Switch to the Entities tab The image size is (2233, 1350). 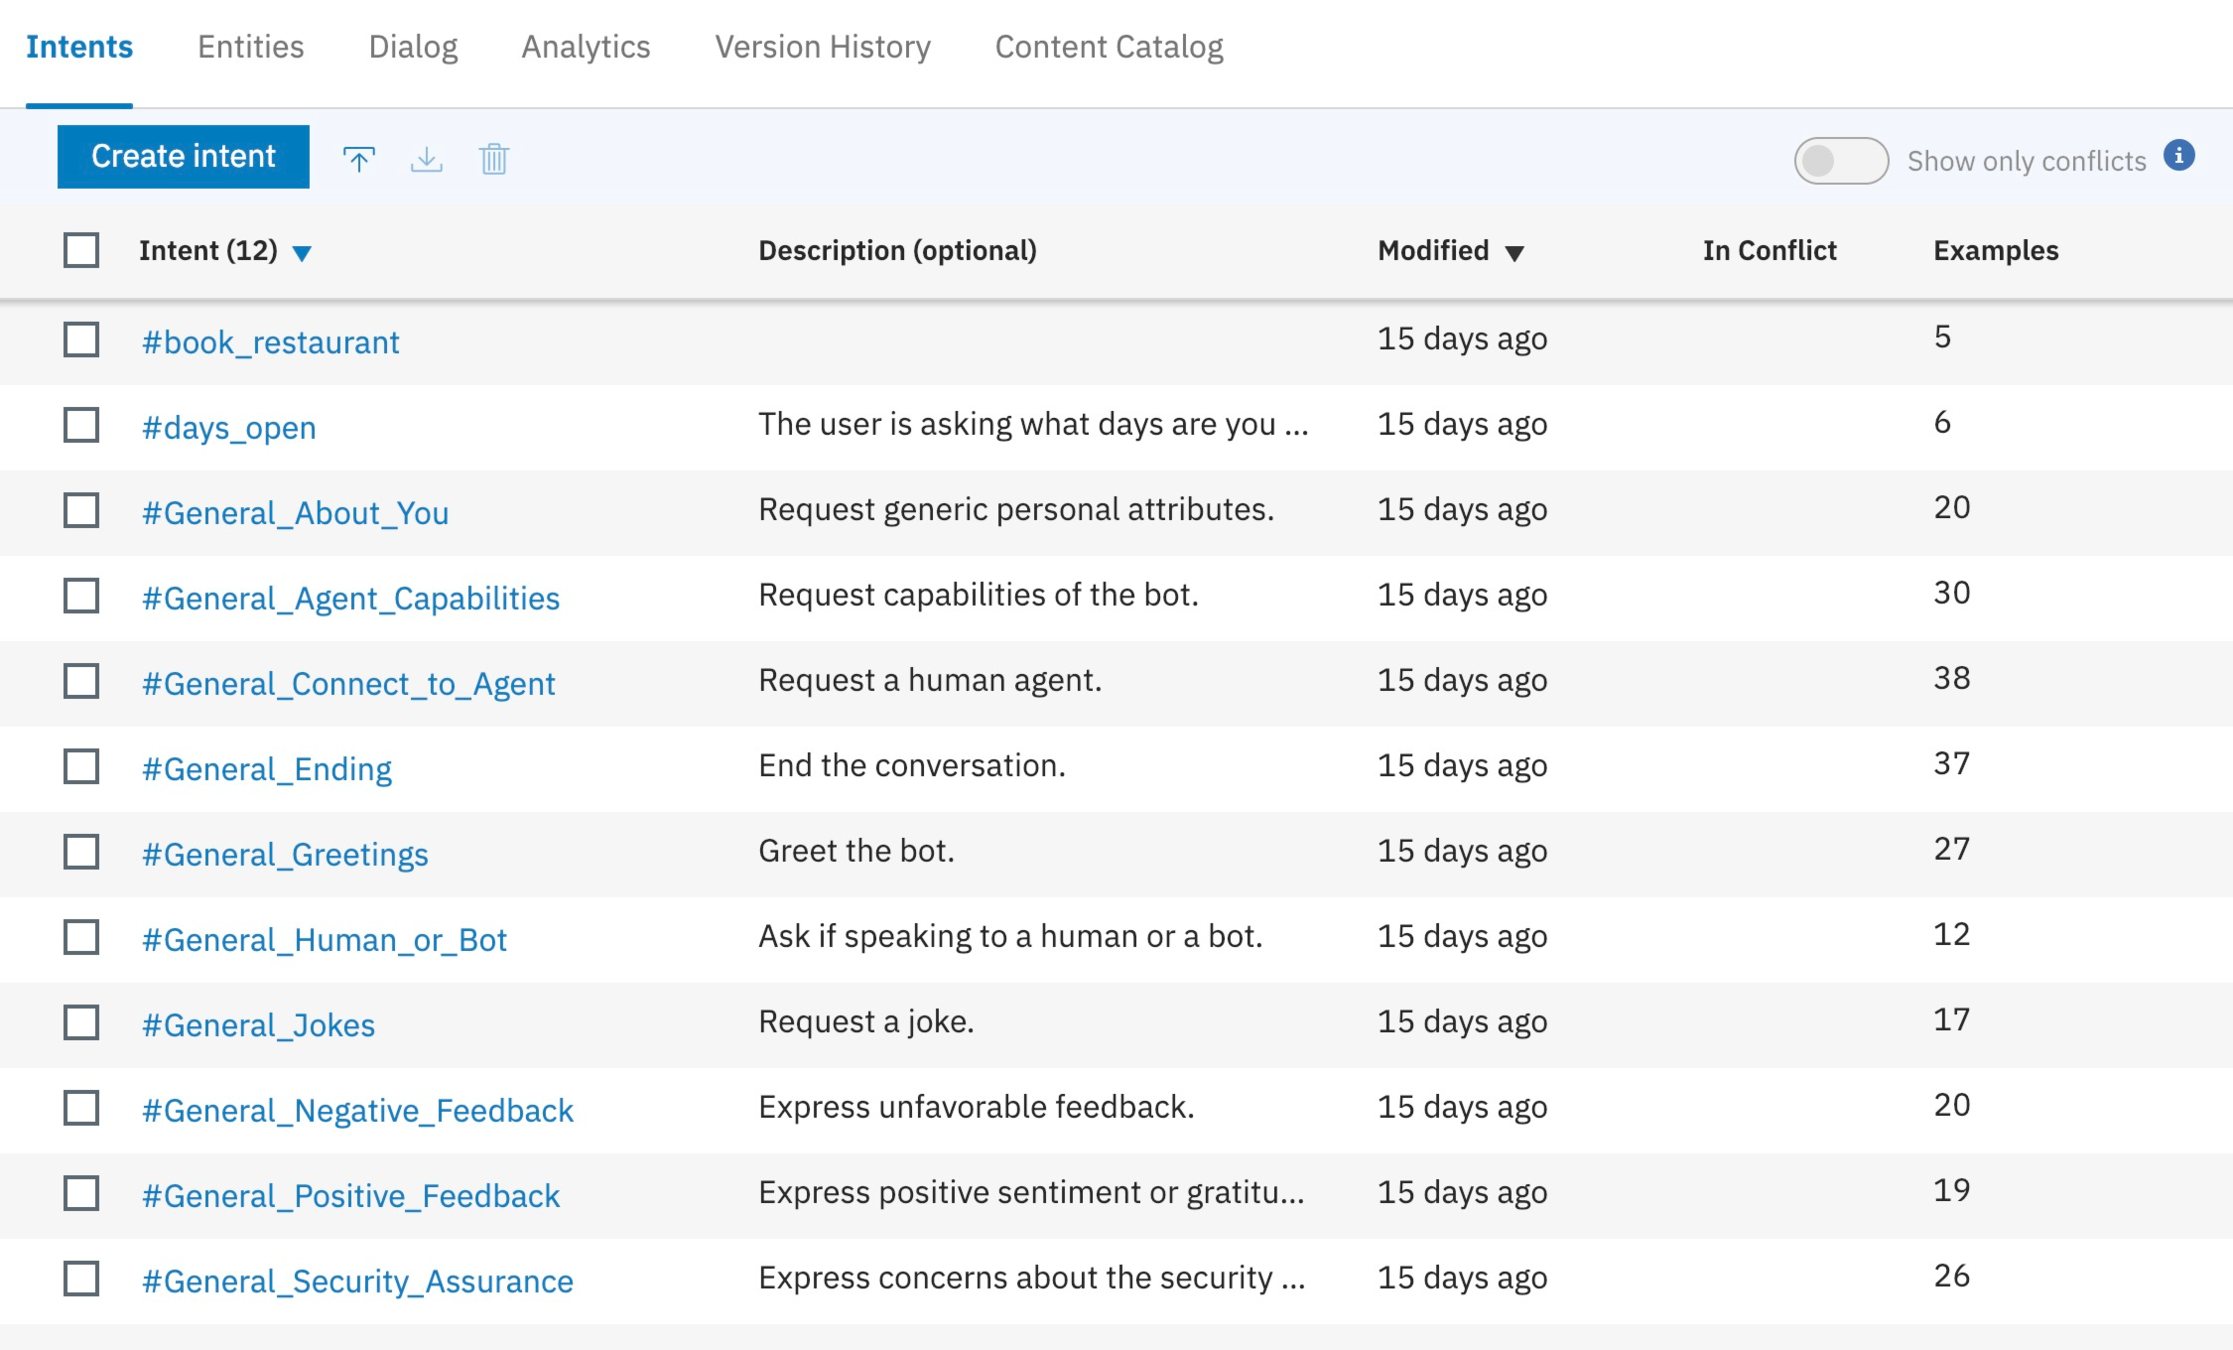[250, 47]
